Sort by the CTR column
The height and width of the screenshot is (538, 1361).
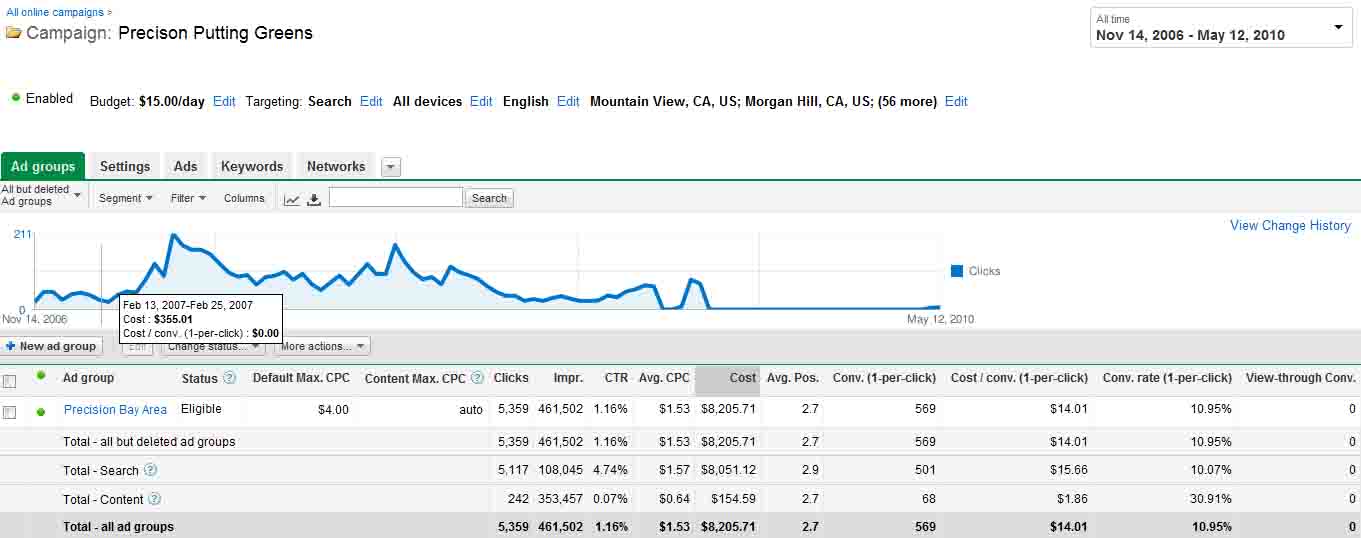(616, 378)
